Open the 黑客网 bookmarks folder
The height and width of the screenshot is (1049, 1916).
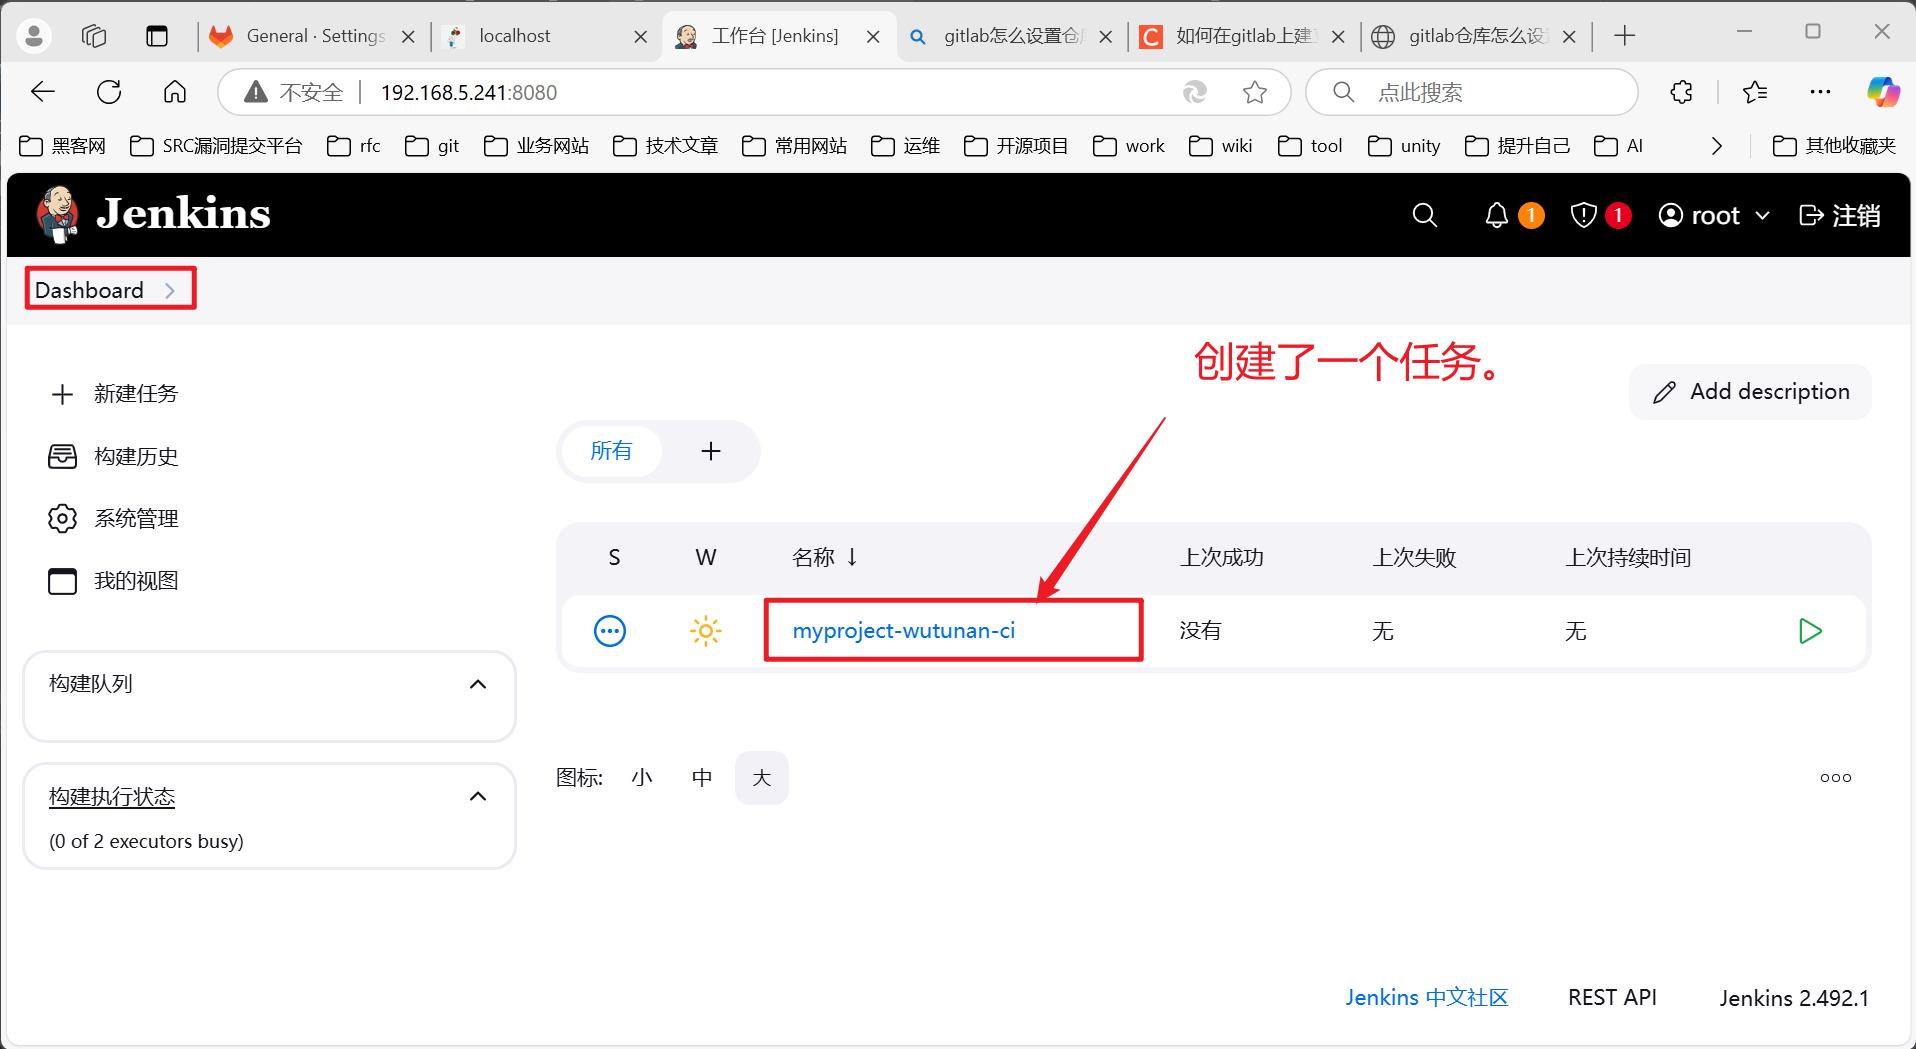pos(62,146)
